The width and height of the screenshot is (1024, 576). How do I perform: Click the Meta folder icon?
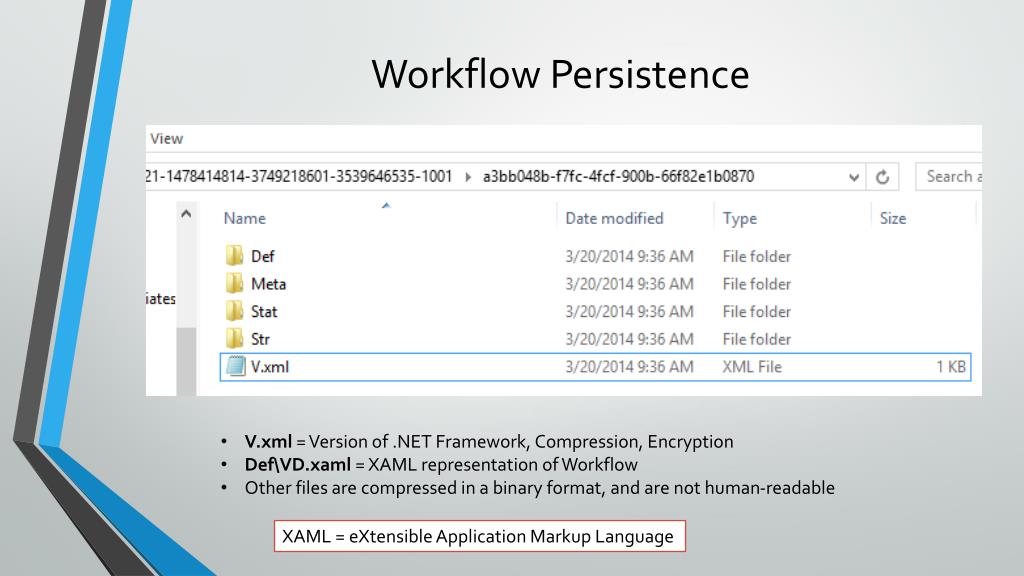click(x=234, y=283)
